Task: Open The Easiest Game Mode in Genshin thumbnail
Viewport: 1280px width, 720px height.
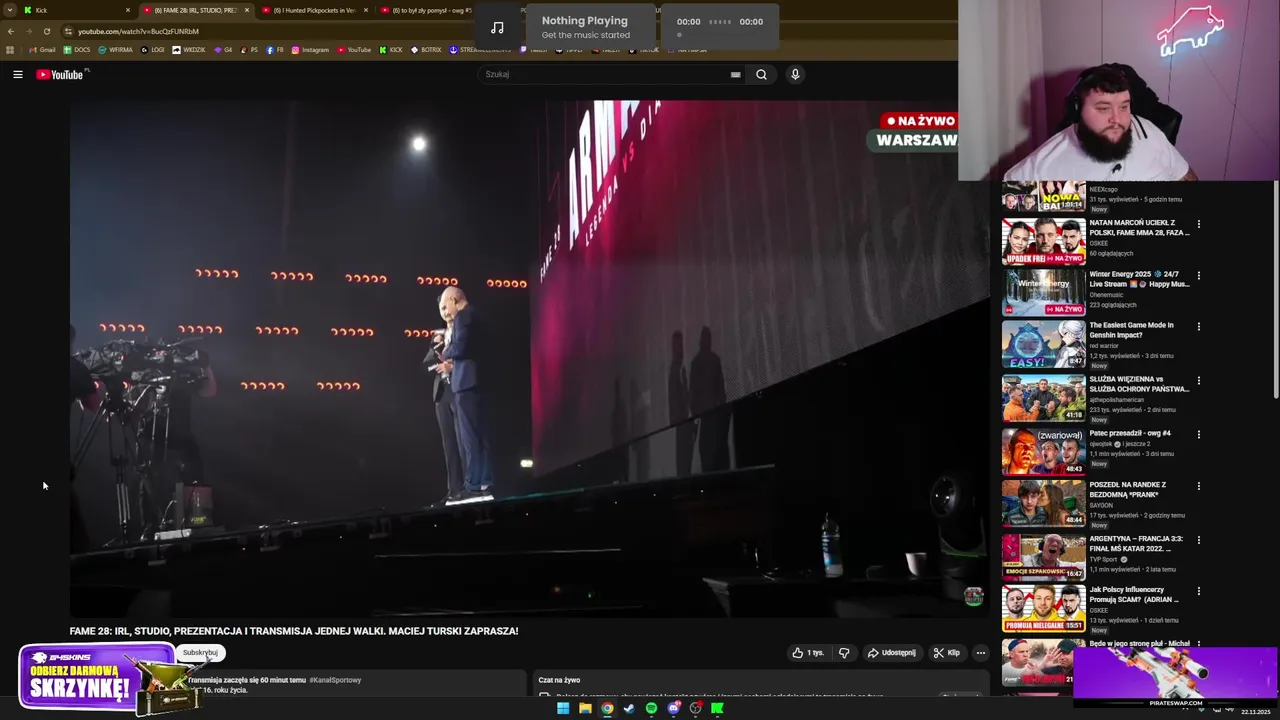Action: (x=1044, y=344)
